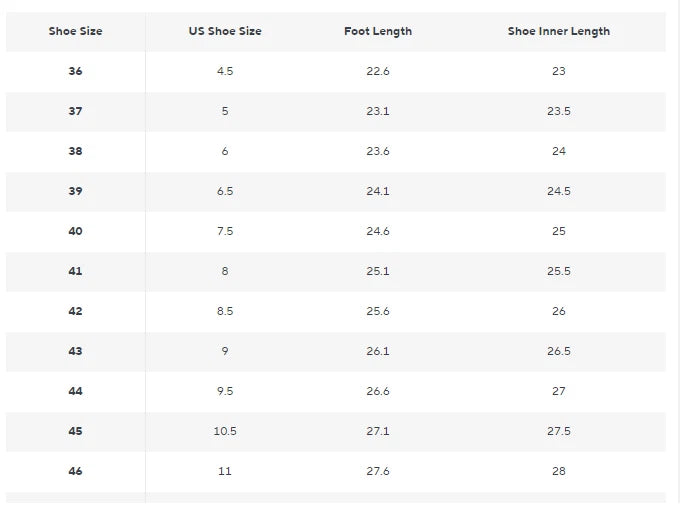The image size is (680, 508).
Task: Click shoe size 42 in the chart
Action: pyautogui.click(x=75, y=311)
